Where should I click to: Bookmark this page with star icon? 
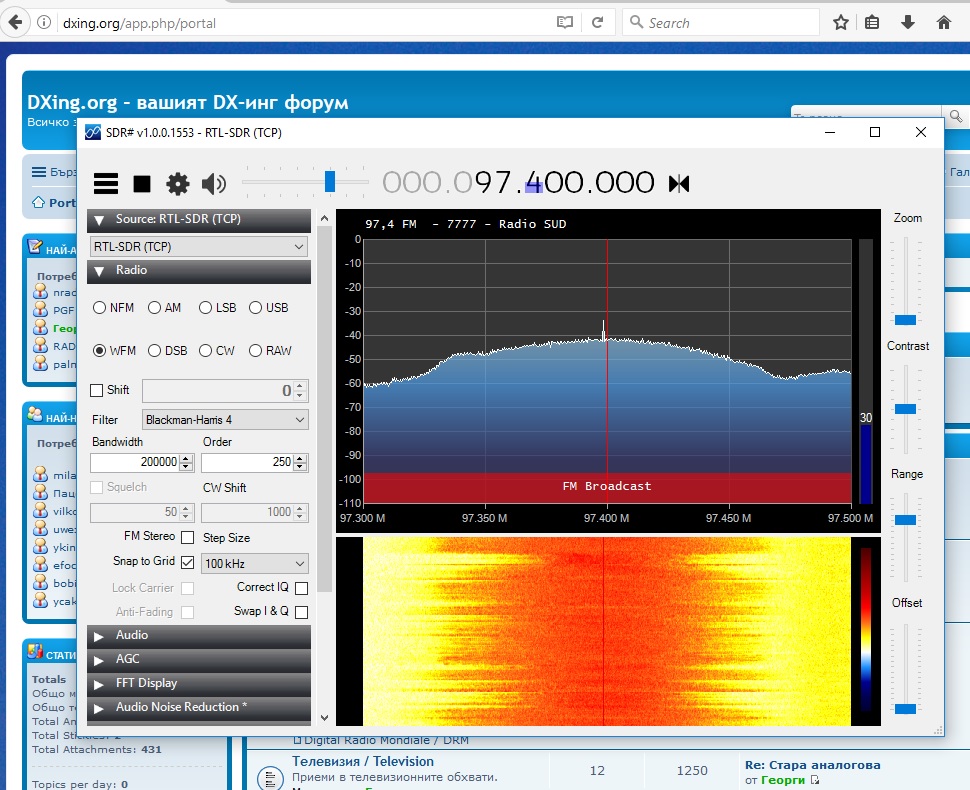point(840,23)
